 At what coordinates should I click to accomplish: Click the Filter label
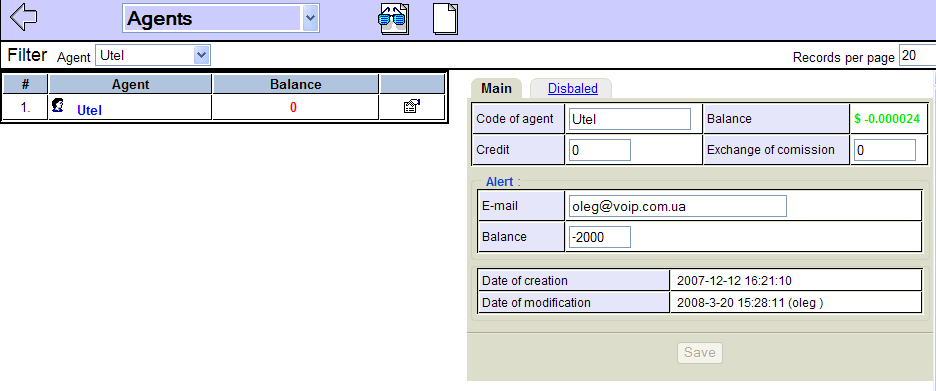[x=27, y=55]
